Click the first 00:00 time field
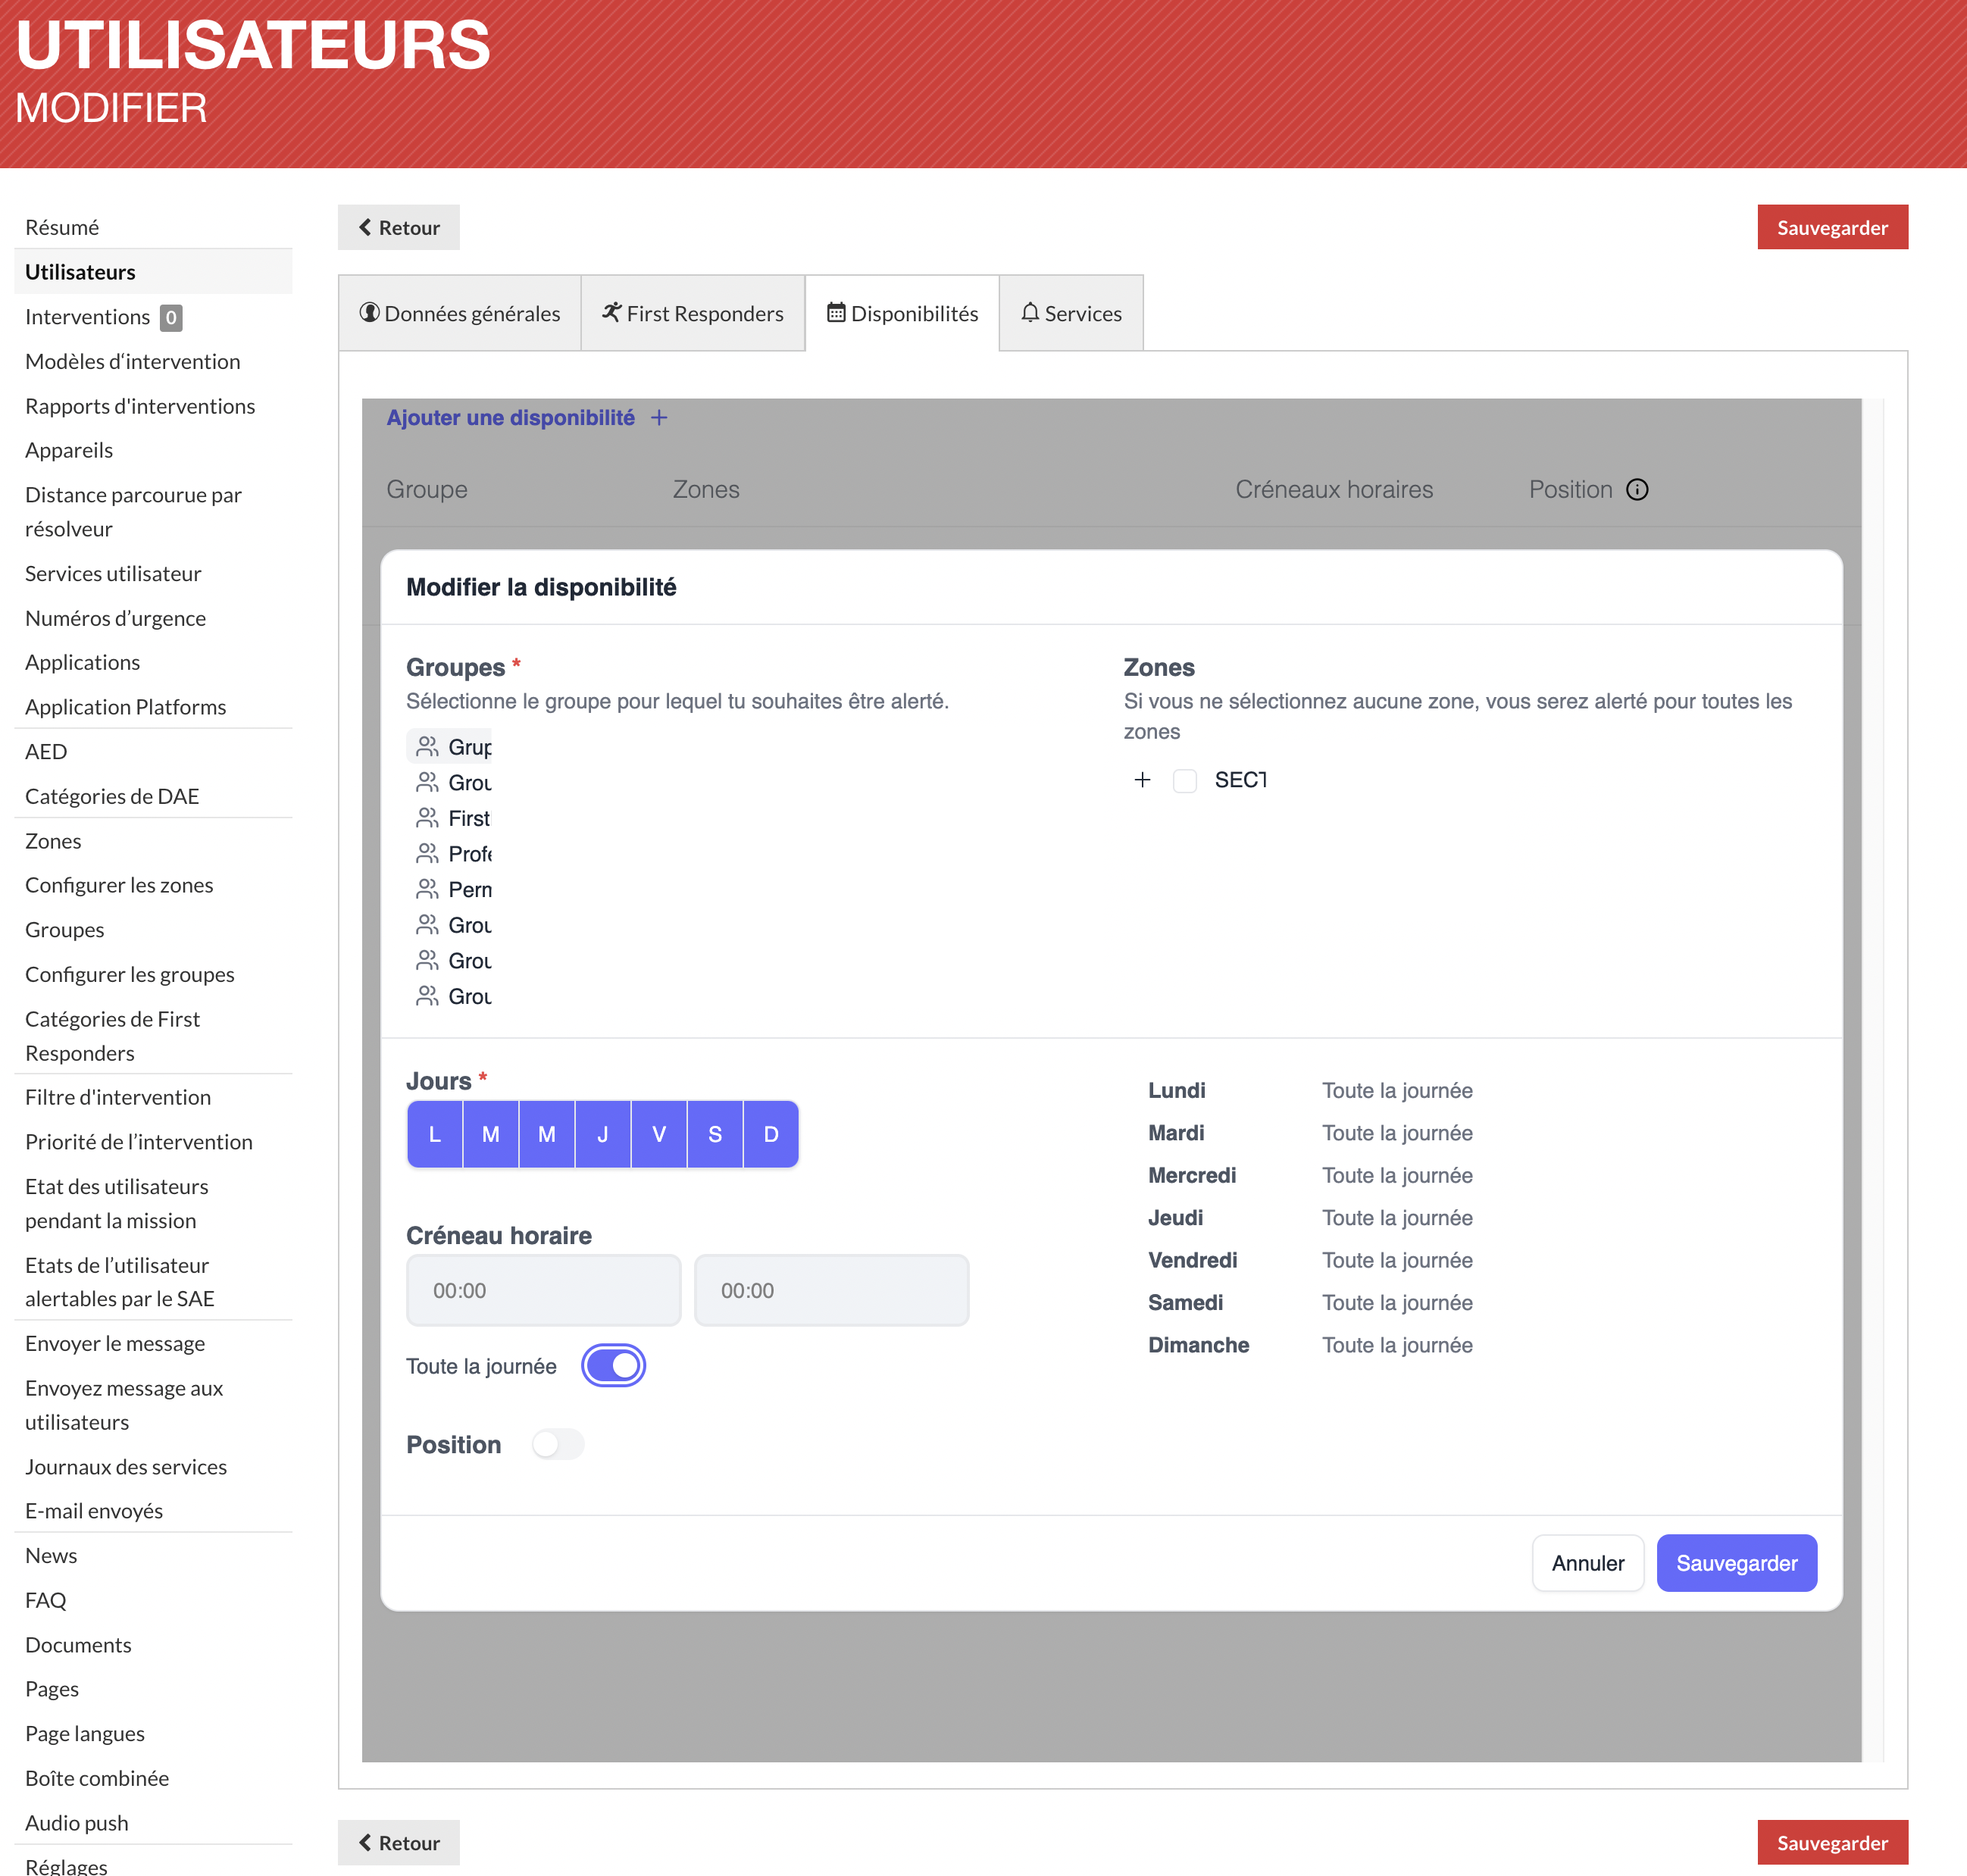Viewport: 1967px width, 1876px height. (x=543, y=1290)
